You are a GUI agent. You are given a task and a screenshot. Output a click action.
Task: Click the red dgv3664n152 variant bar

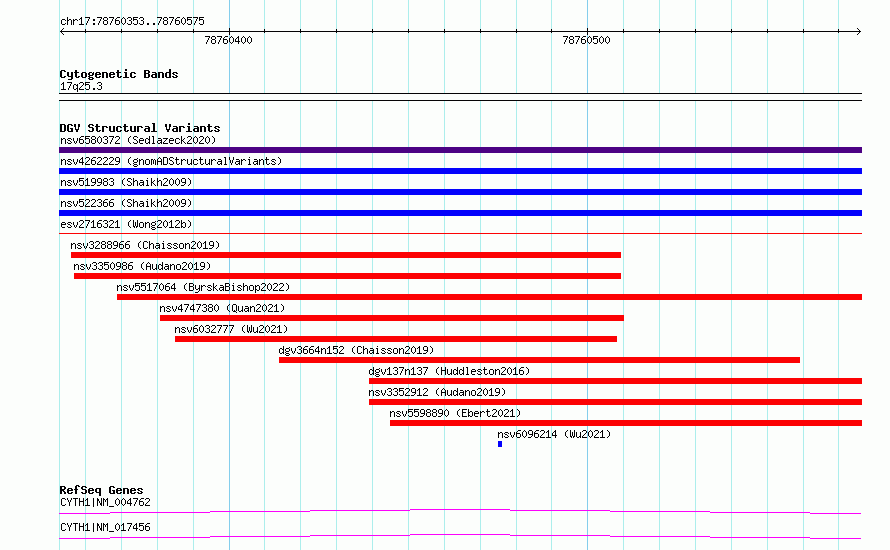(x=539, y=360)
